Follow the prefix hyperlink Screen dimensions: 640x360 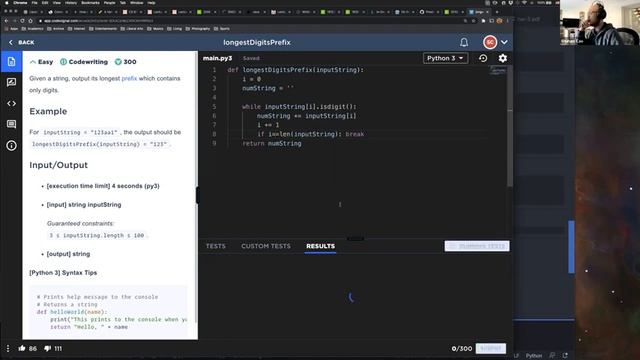pyautogui.click(x=129, y=78)
